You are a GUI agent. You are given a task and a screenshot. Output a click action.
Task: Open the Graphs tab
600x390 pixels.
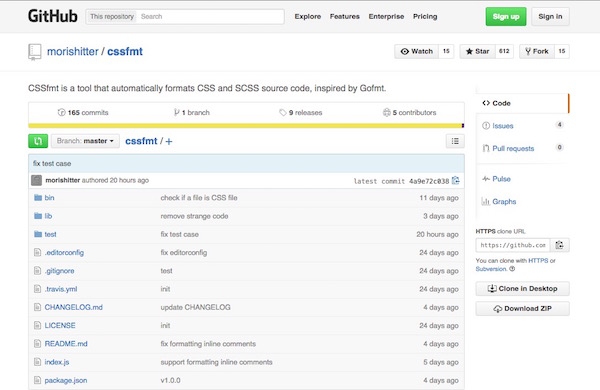coord(504,201)
